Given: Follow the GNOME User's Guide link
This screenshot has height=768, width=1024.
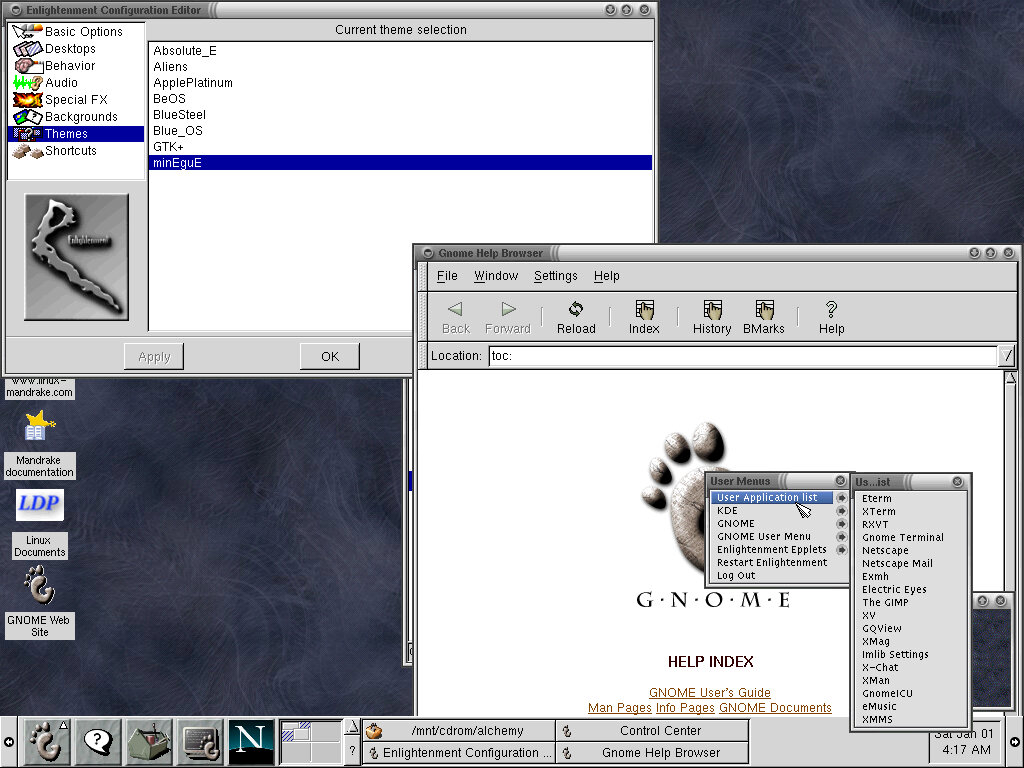Looking at the screenshot, I should click(x=709, y=693).
